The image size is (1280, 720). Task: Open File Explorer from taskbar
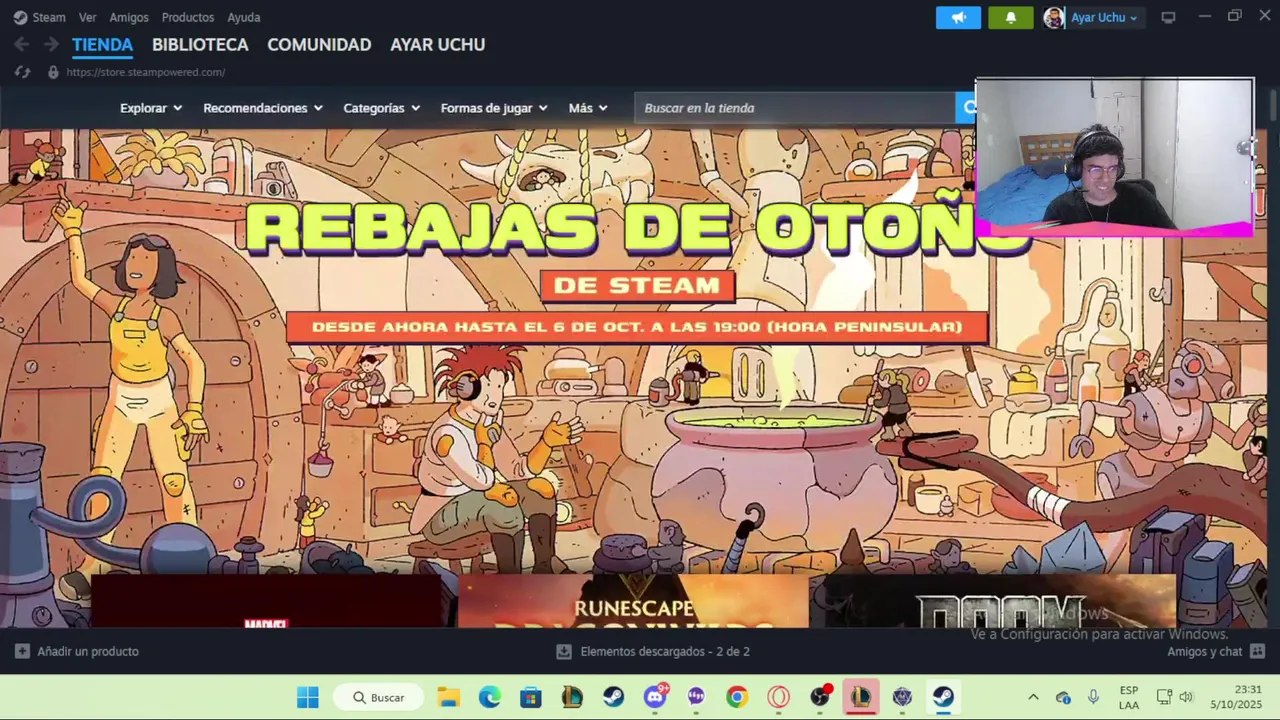click(x=448, y=697)
